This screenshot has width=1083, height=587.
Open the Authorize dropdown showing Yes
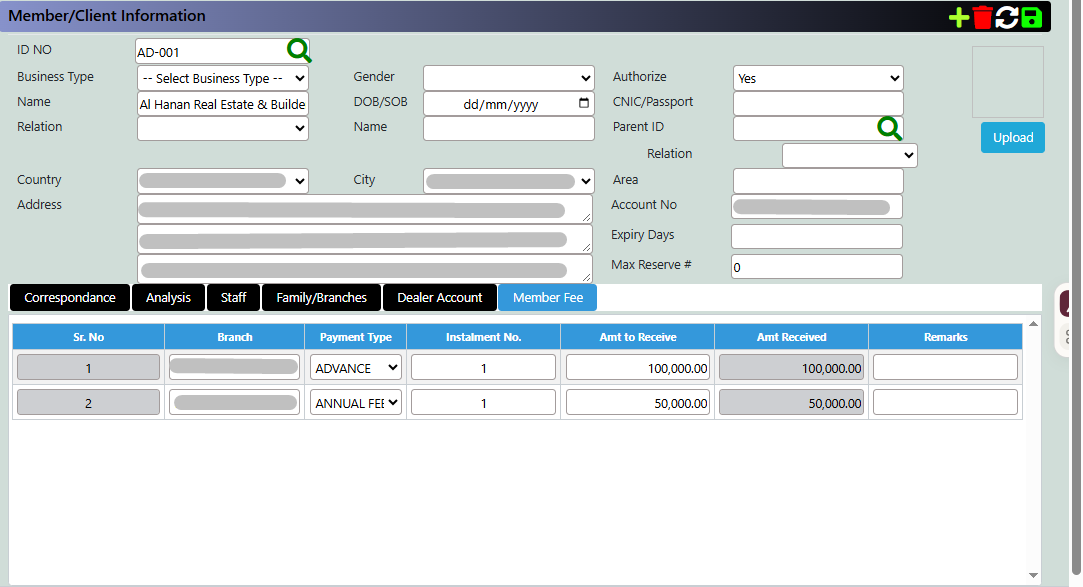[x=818, y=78]
